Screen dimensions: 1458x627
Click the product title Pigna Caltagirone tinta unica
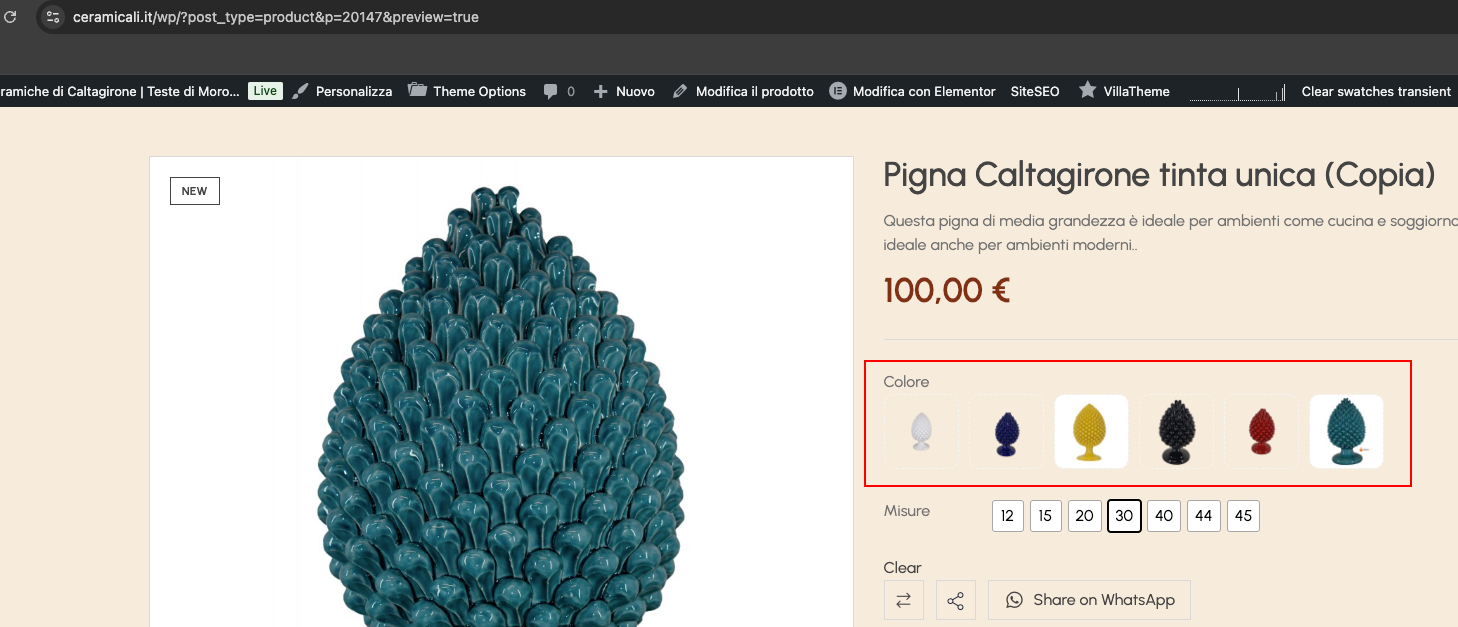point(1160,176)
